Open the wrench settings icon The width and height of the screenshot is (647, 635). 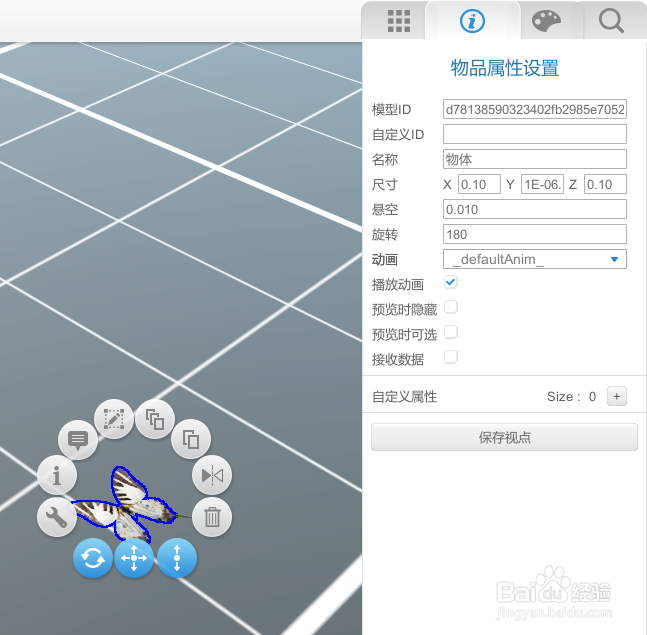(57, 517)
